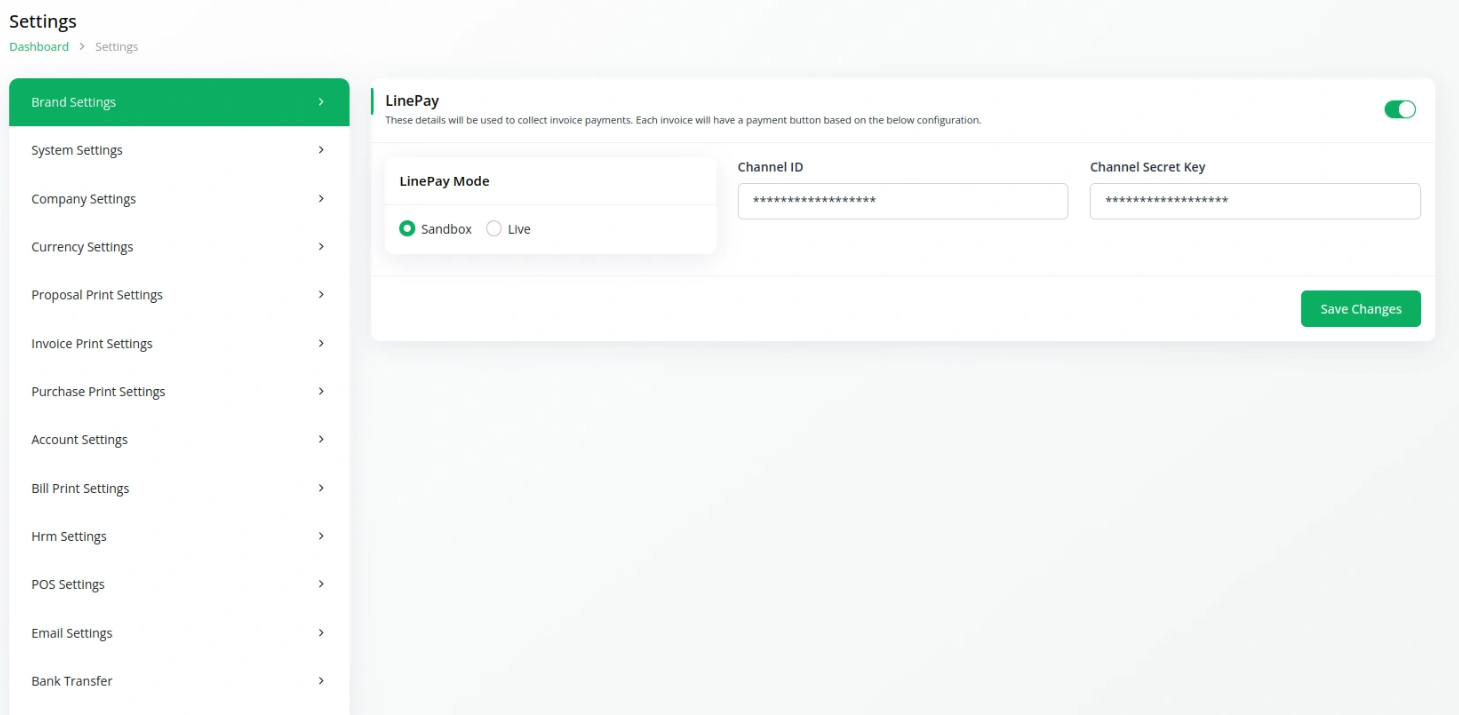Screen dimensions: 1459x715
Task: Open Currency Settings menu item
Action: pos(179,247)
